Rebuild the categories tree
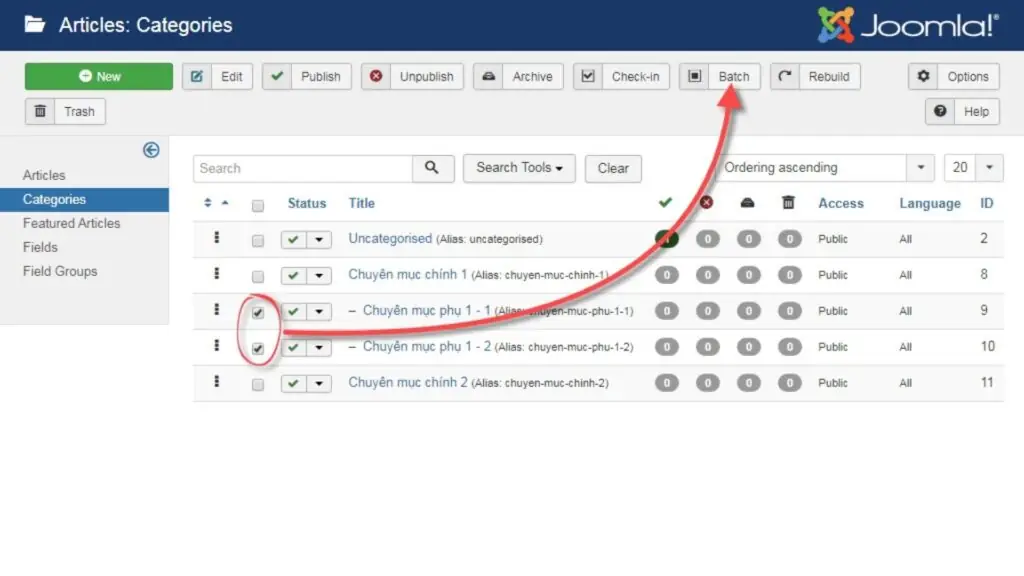This screenshot has width=1024, height=576. click(815, 76)
